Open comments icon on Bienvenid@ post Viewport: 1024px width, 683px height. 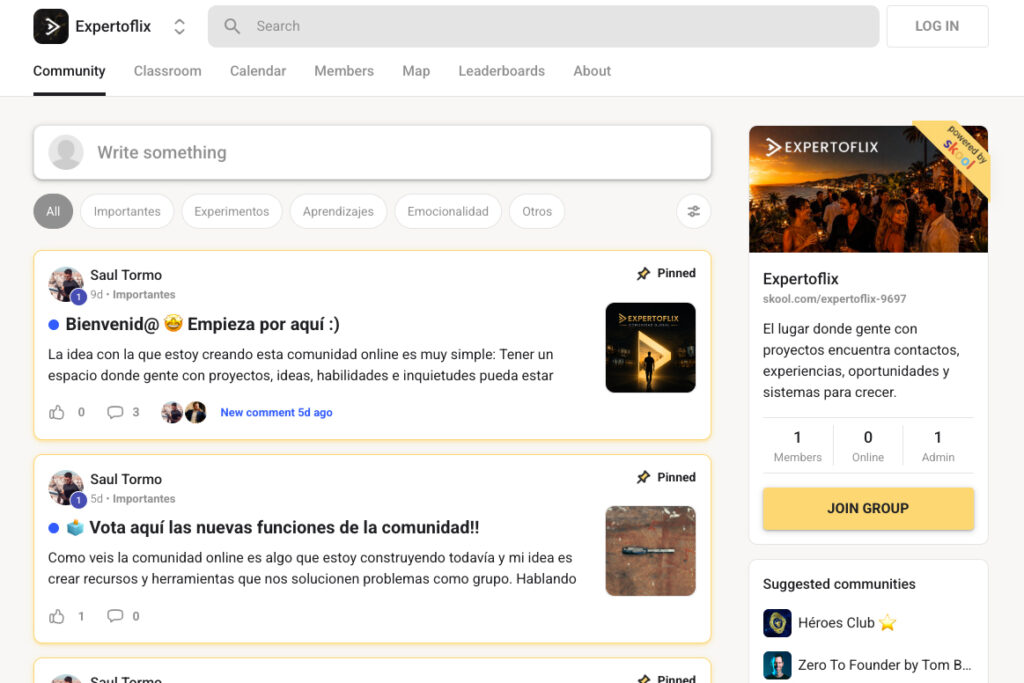115,413
